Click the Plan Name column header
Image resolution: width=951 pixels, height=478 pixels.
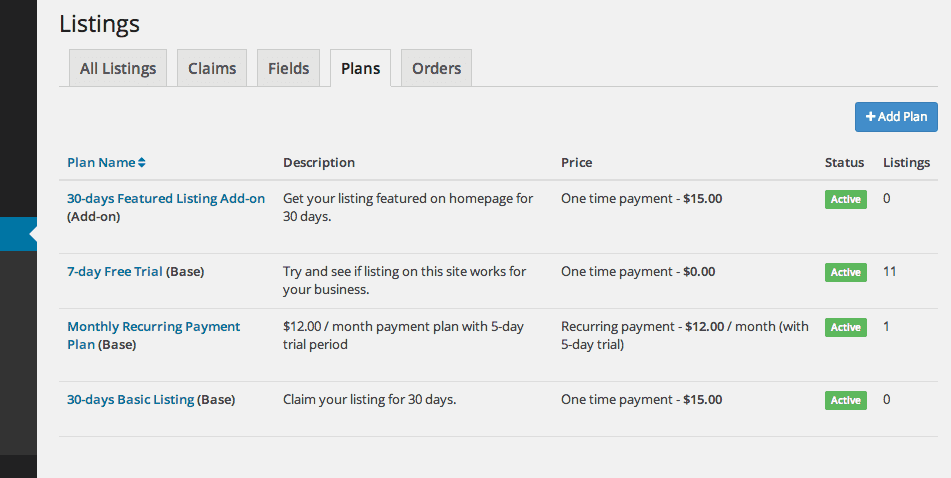[x=101, y=163]
